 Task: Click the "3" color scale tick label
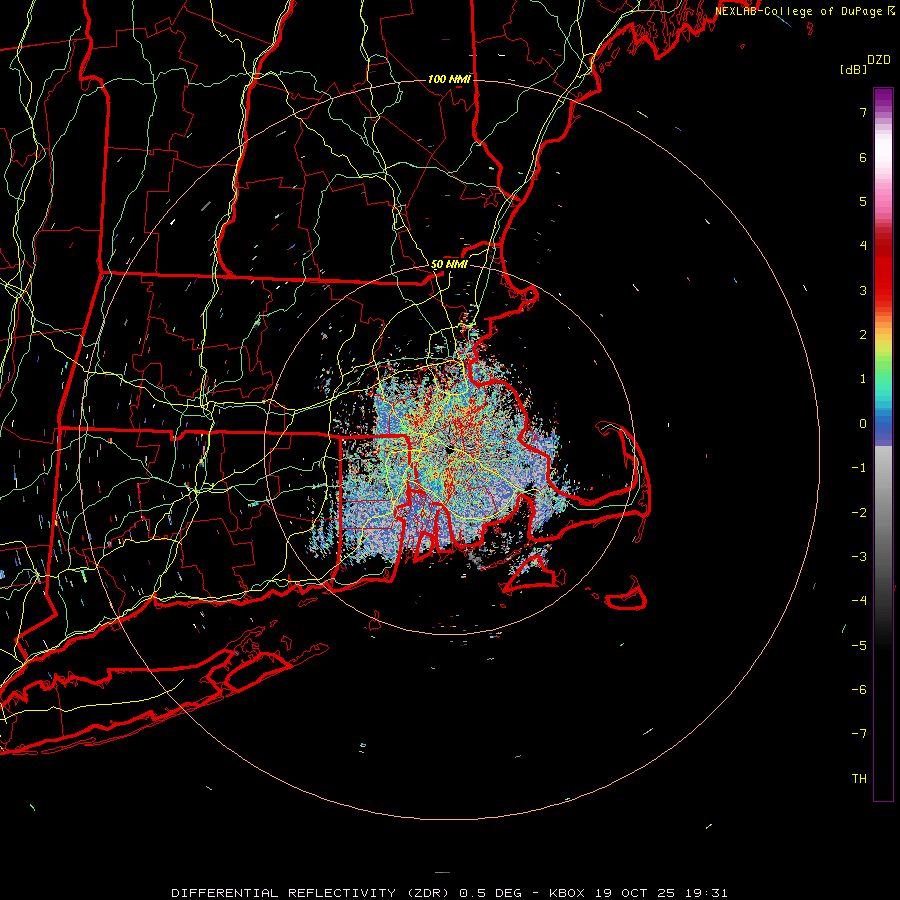coord(863,290)
